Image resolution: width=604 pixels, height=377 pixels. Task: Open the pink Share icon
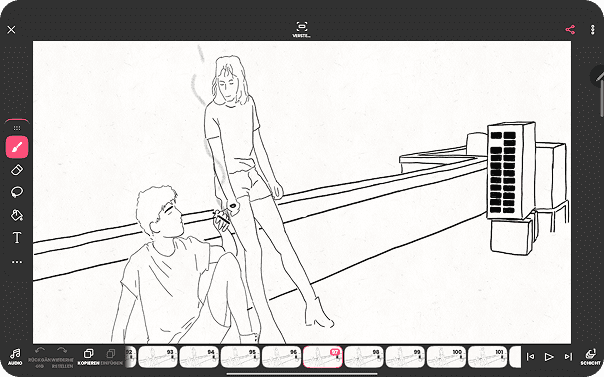[x=570, y=30]
